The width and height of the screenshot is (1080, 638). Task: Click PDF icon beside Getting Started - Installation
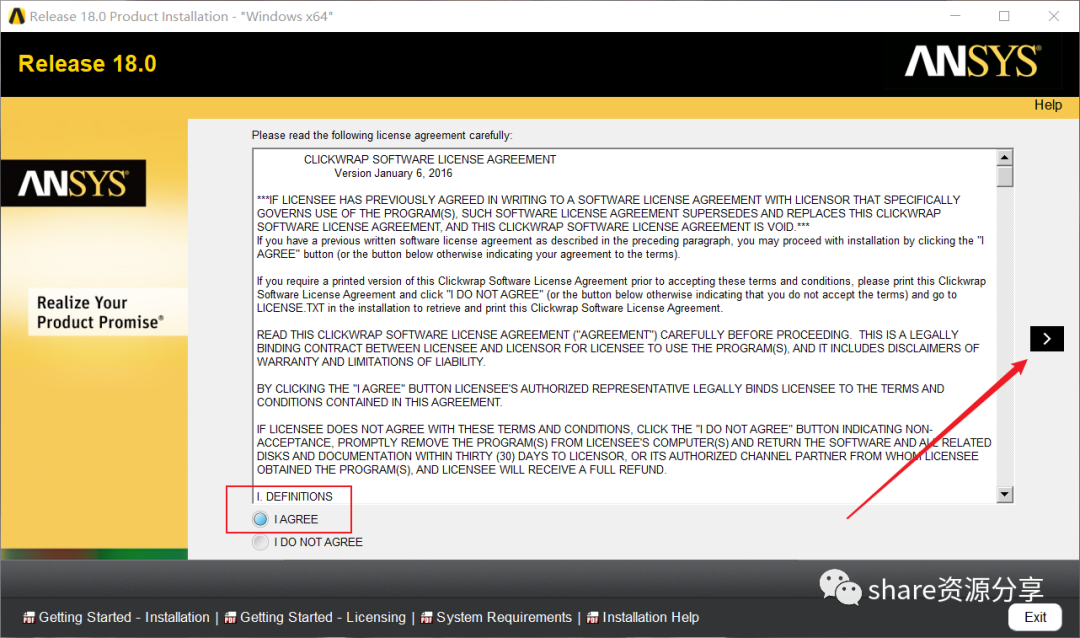[x=29, y=618]
